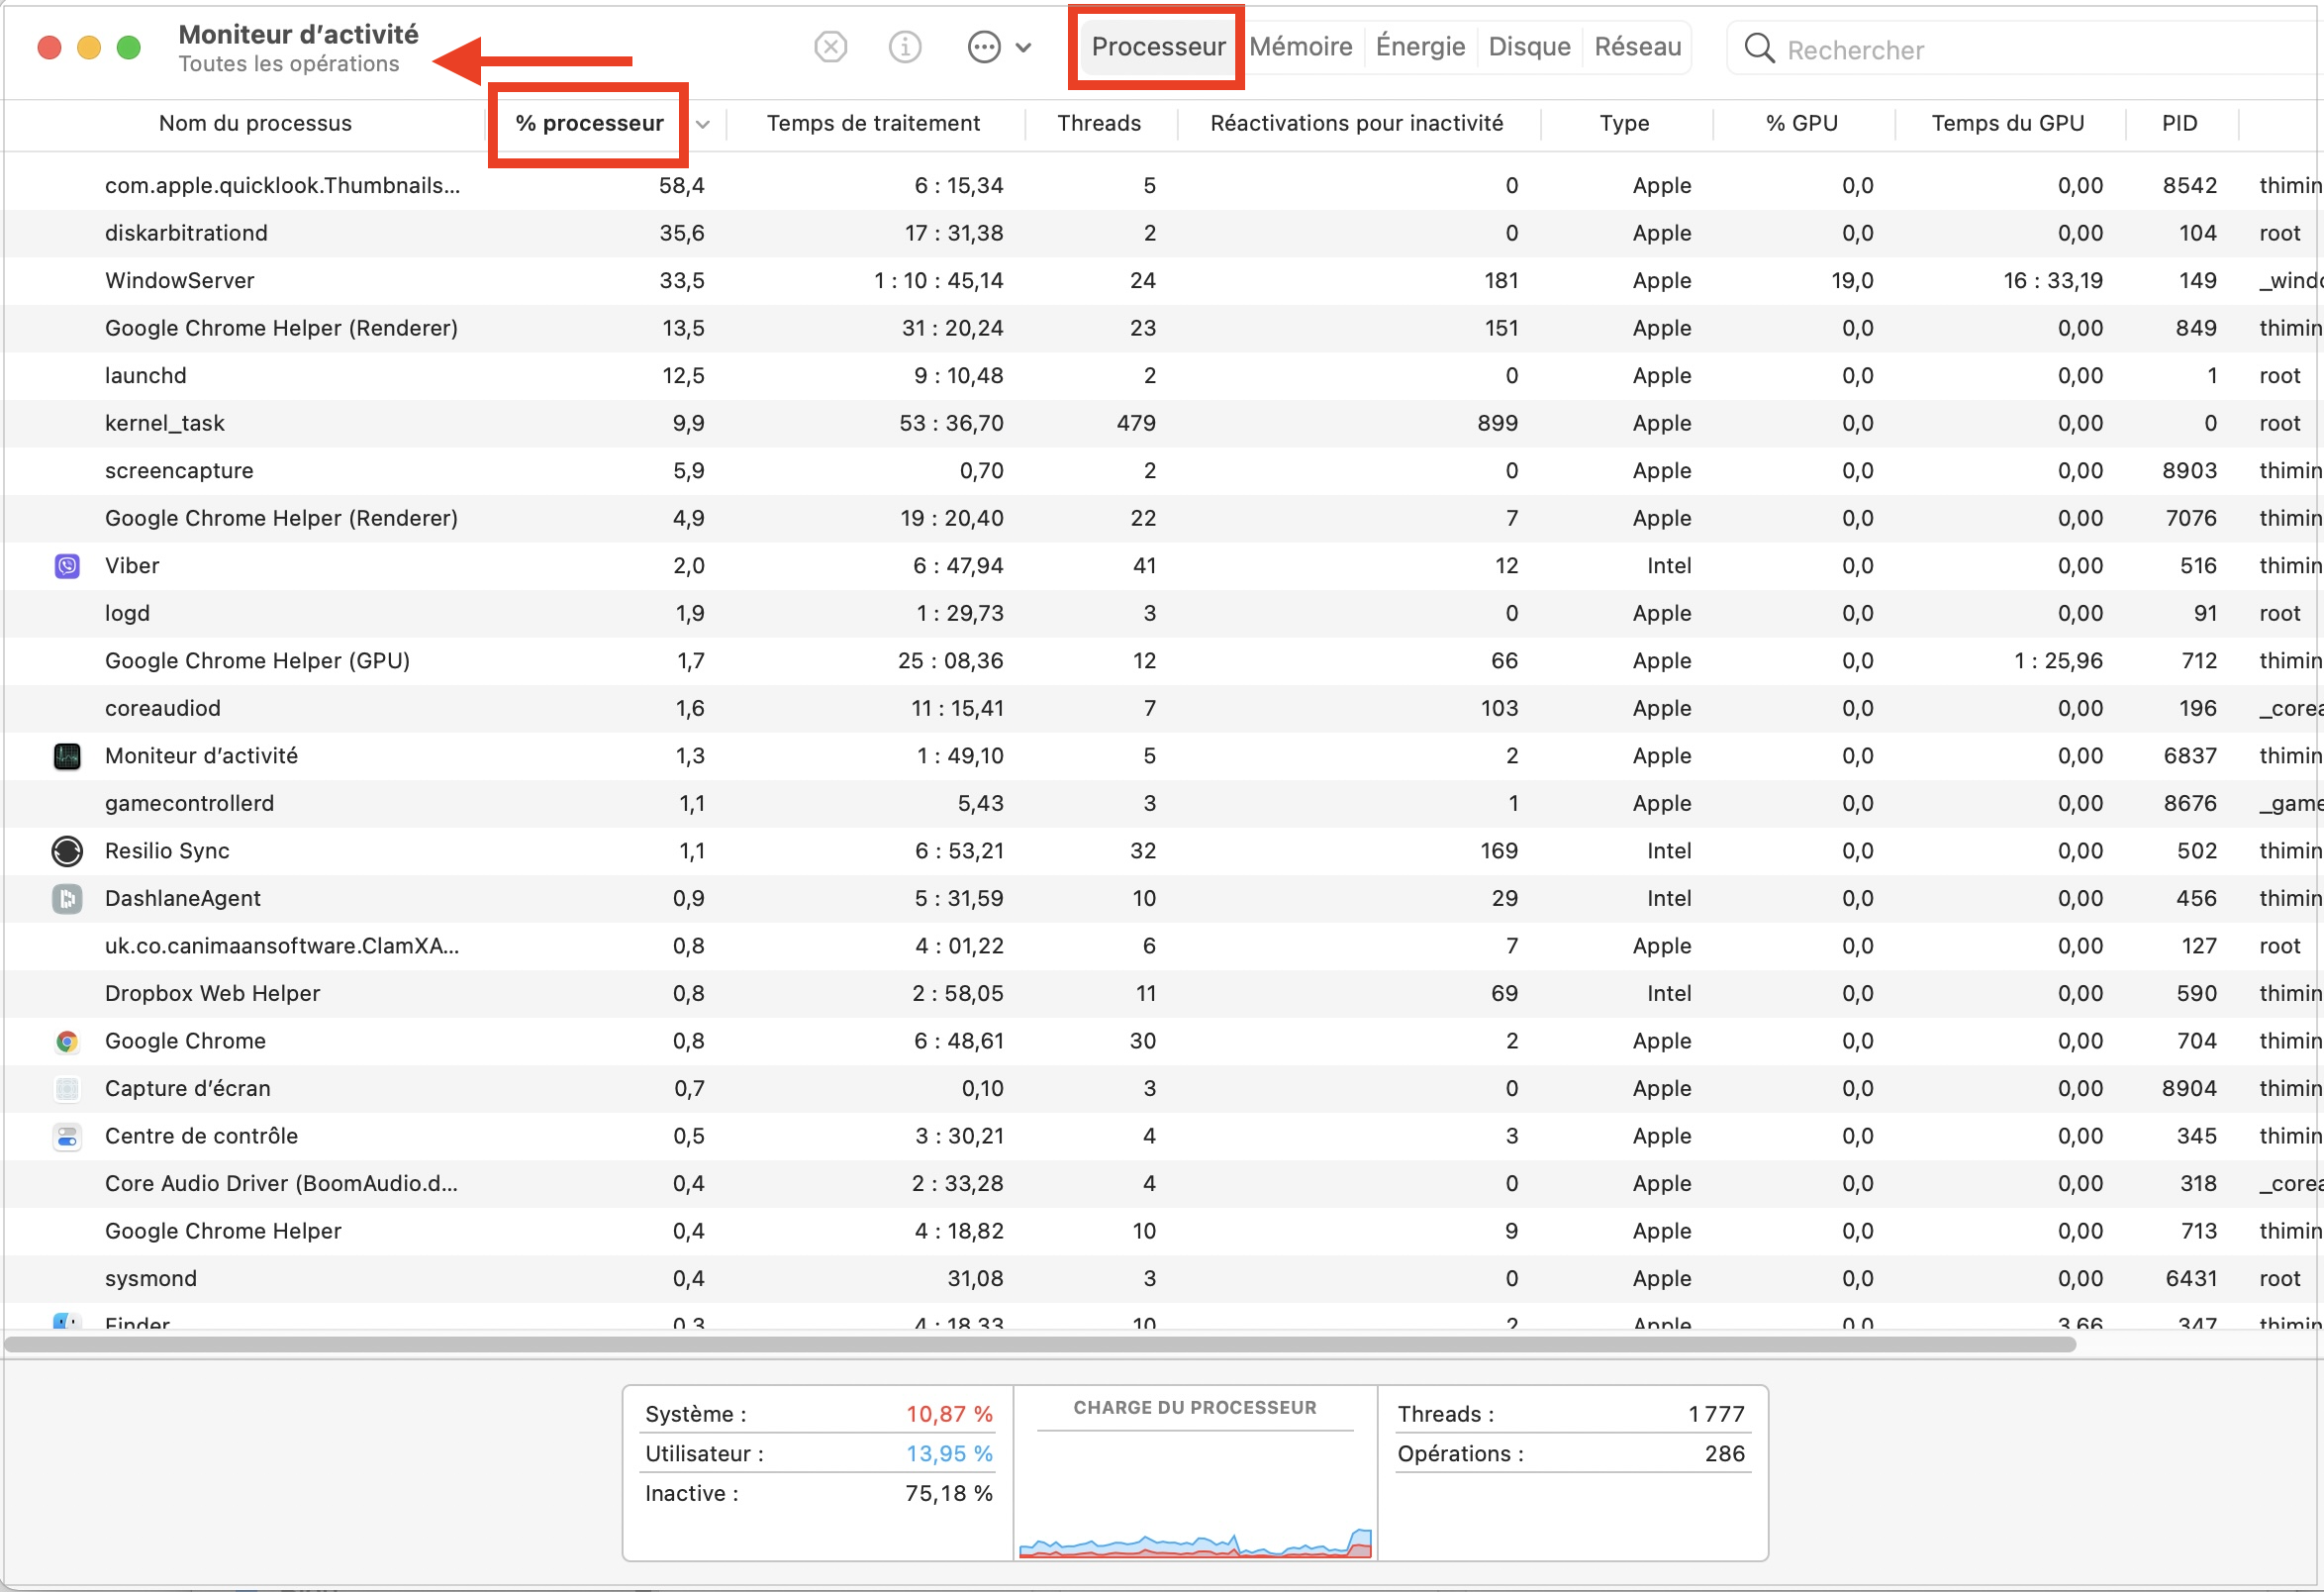Click the stop process (X) icon
This screenshot has height=1592, width=2324.
point(830,47)
